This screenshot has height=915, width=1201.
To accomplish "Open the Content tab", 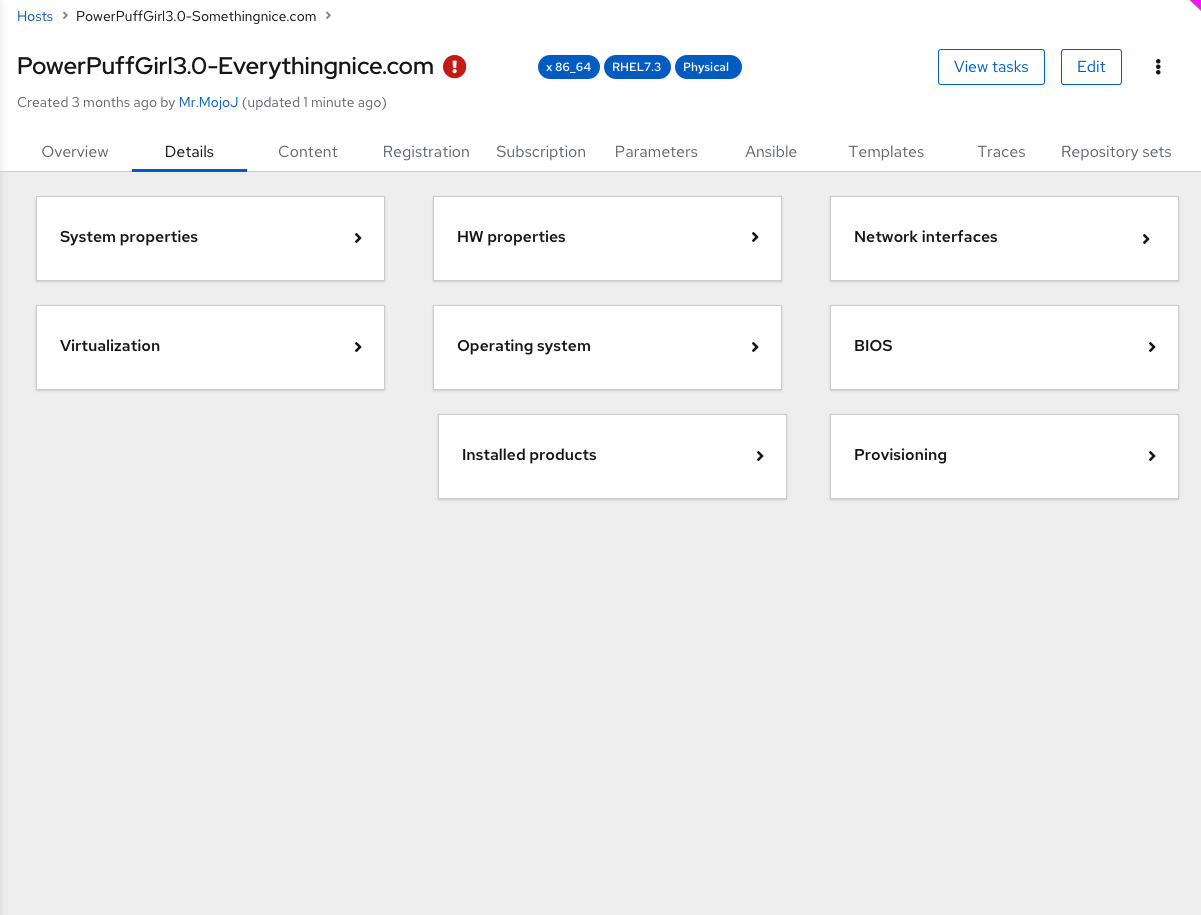I will (308, 152).
